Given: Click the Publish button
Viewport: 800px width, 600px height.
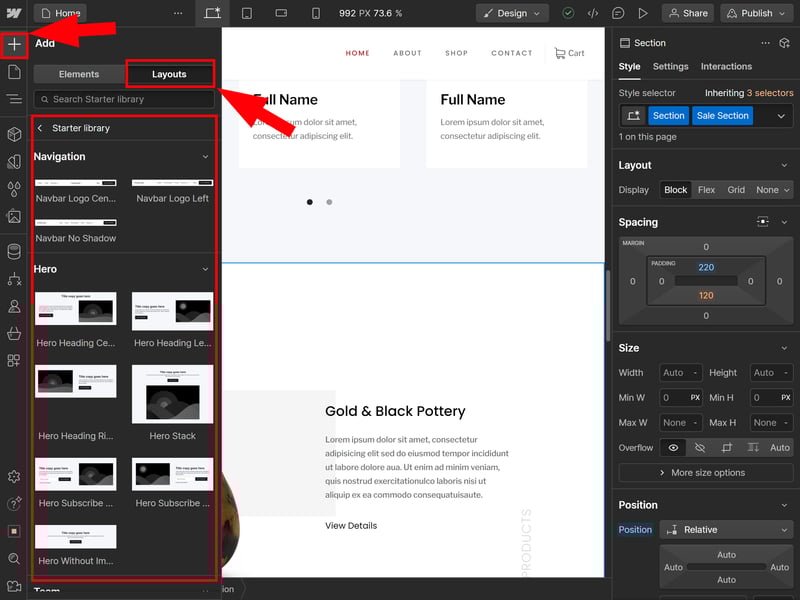Looking at the screenshot, I should click(757, 13).
